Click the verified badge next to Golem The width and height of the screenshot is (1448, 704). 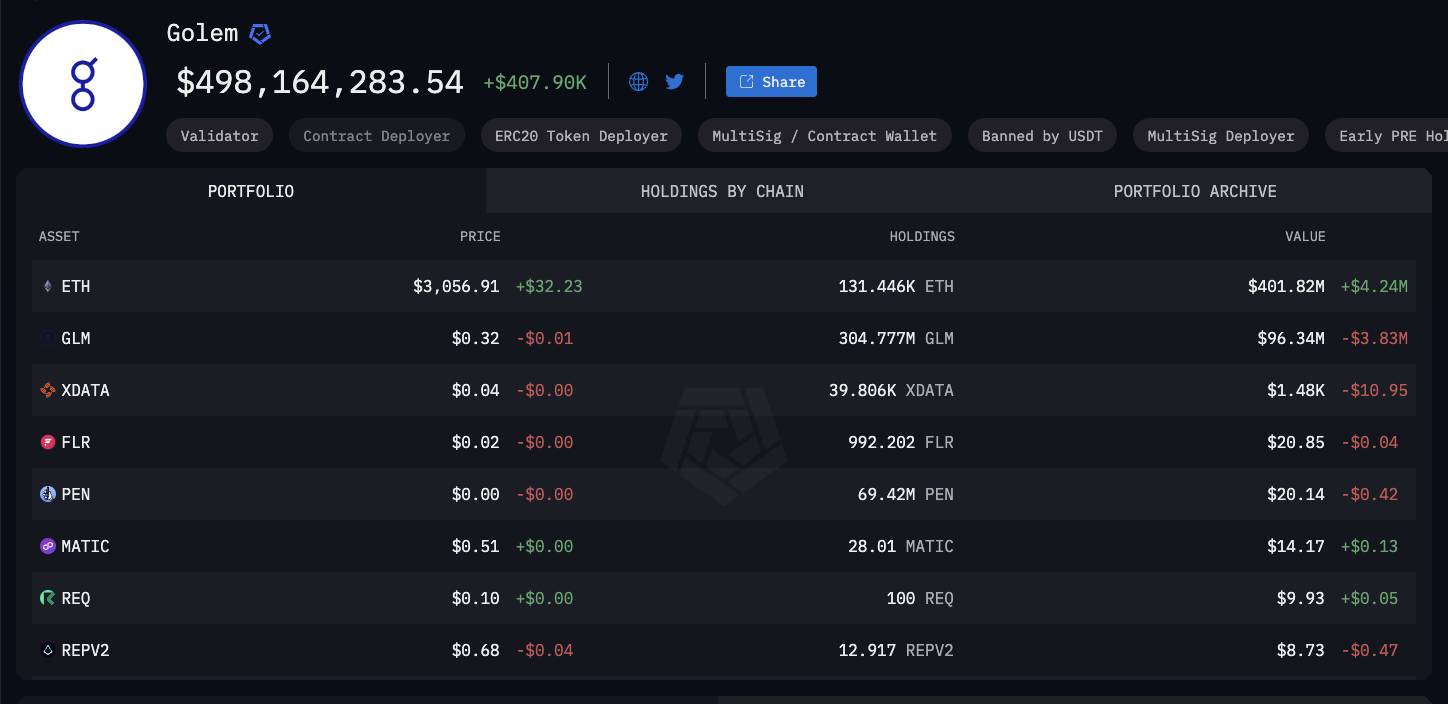click(x=260, y=34)
